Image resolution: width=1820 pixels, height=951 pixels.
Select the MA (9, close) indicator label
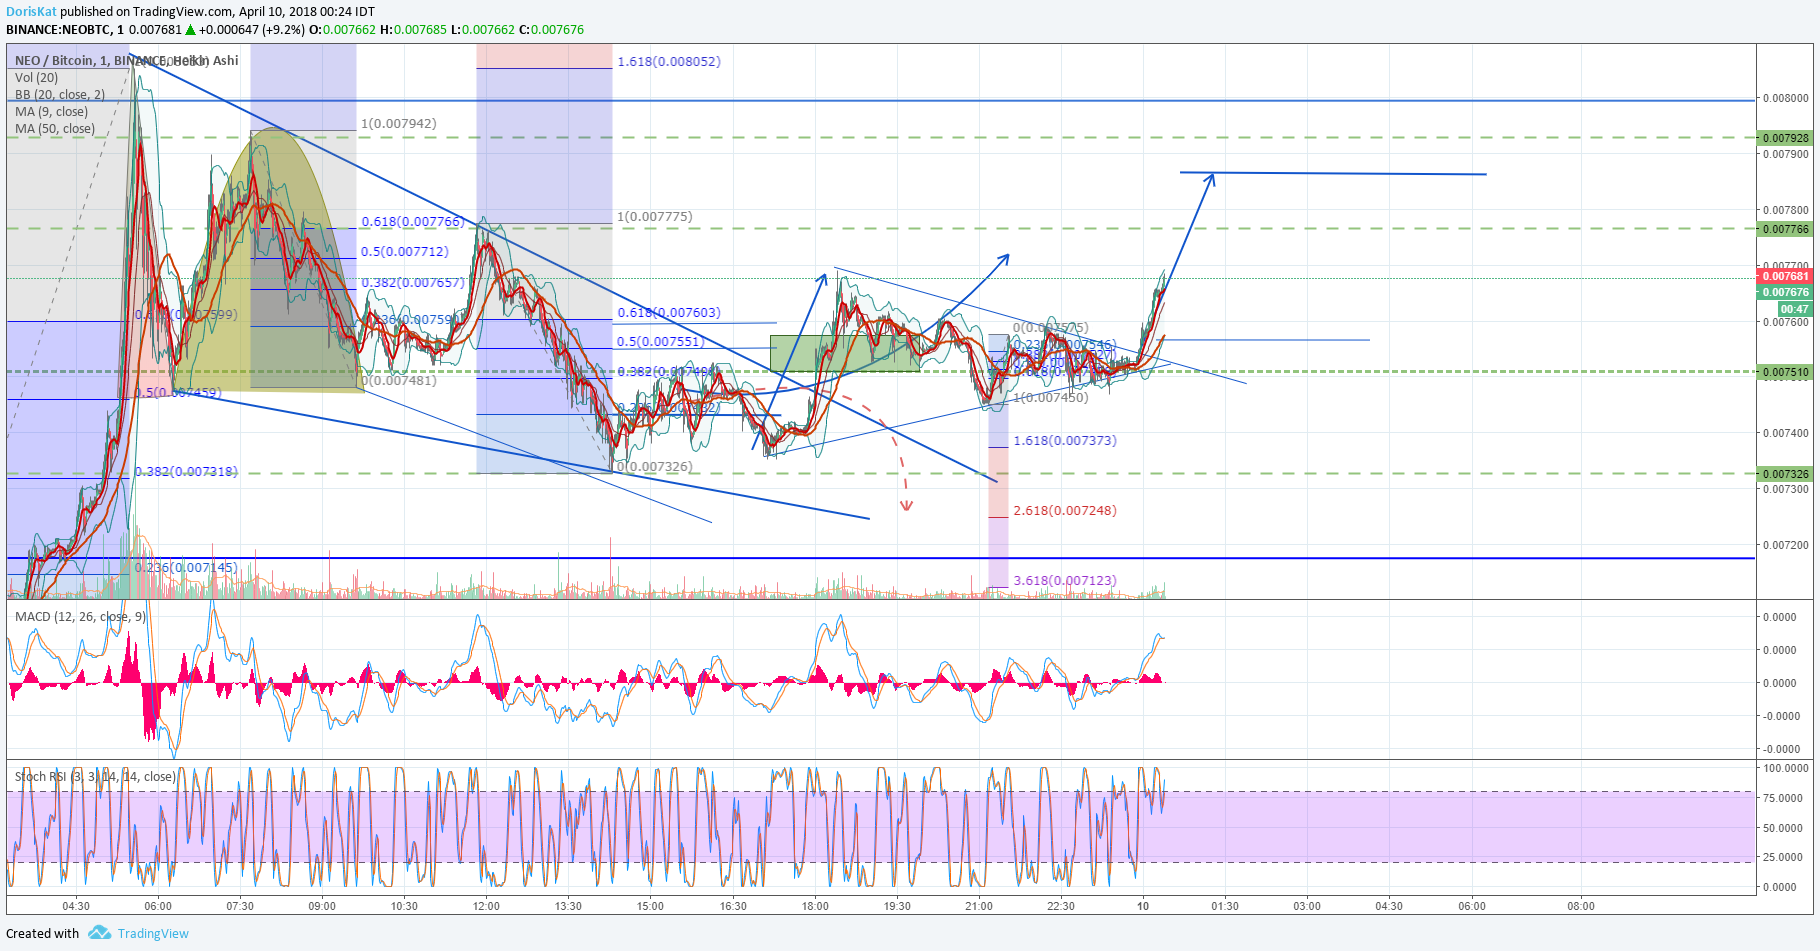click(x=51, y=112)
